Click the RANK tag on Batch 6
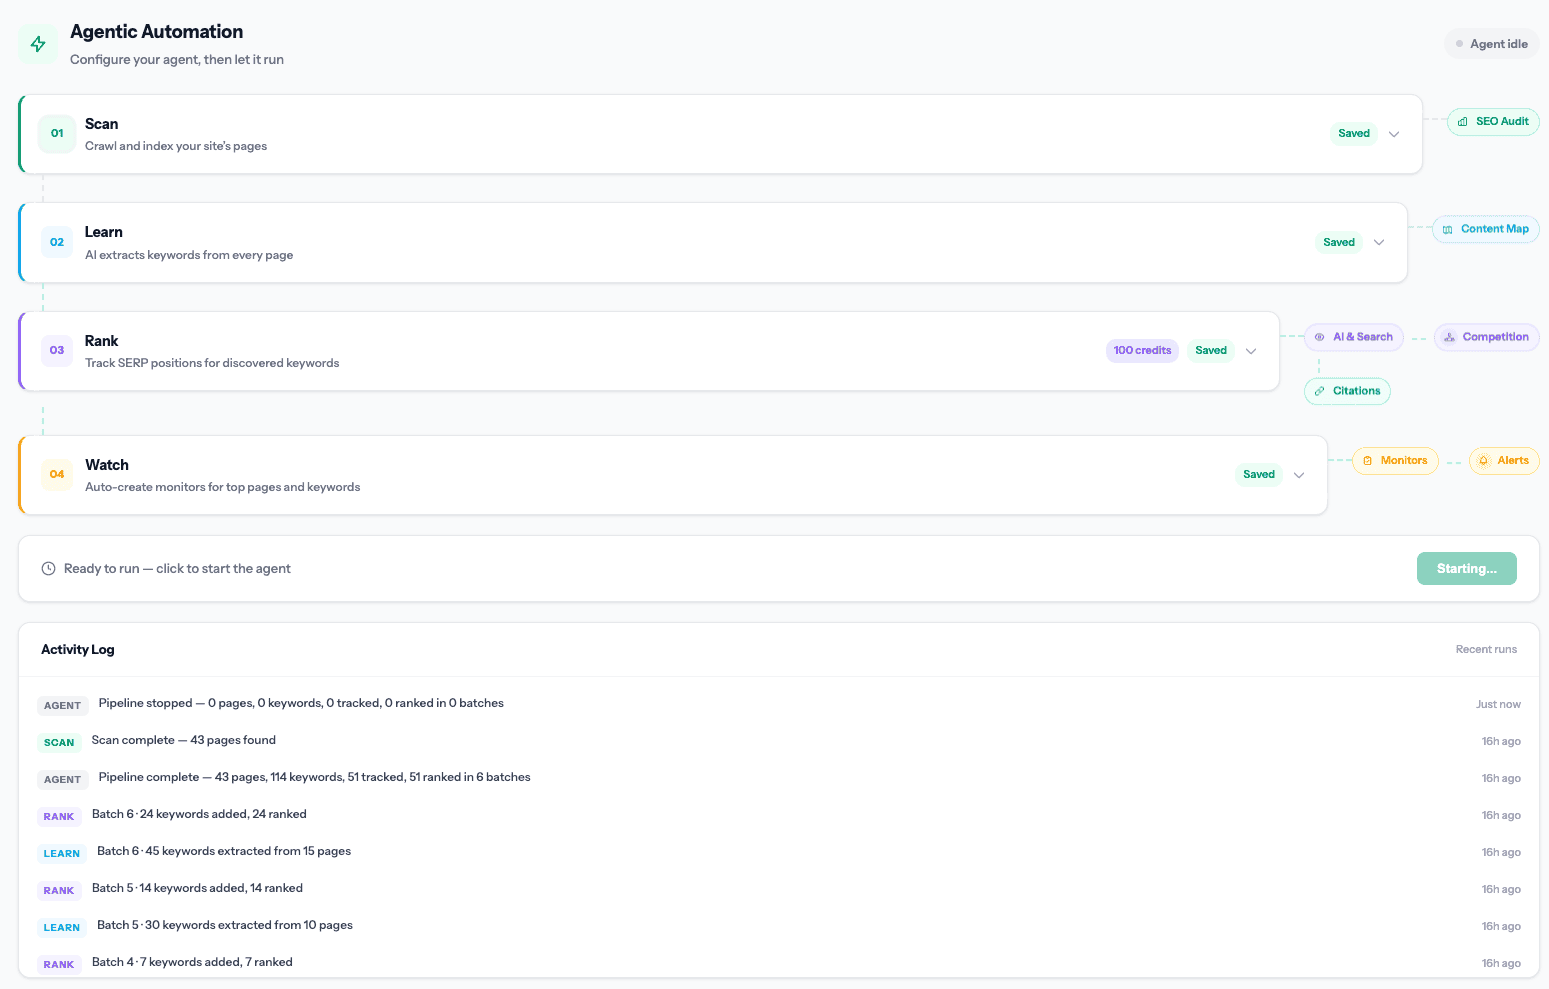 click(x=59, y=816)
